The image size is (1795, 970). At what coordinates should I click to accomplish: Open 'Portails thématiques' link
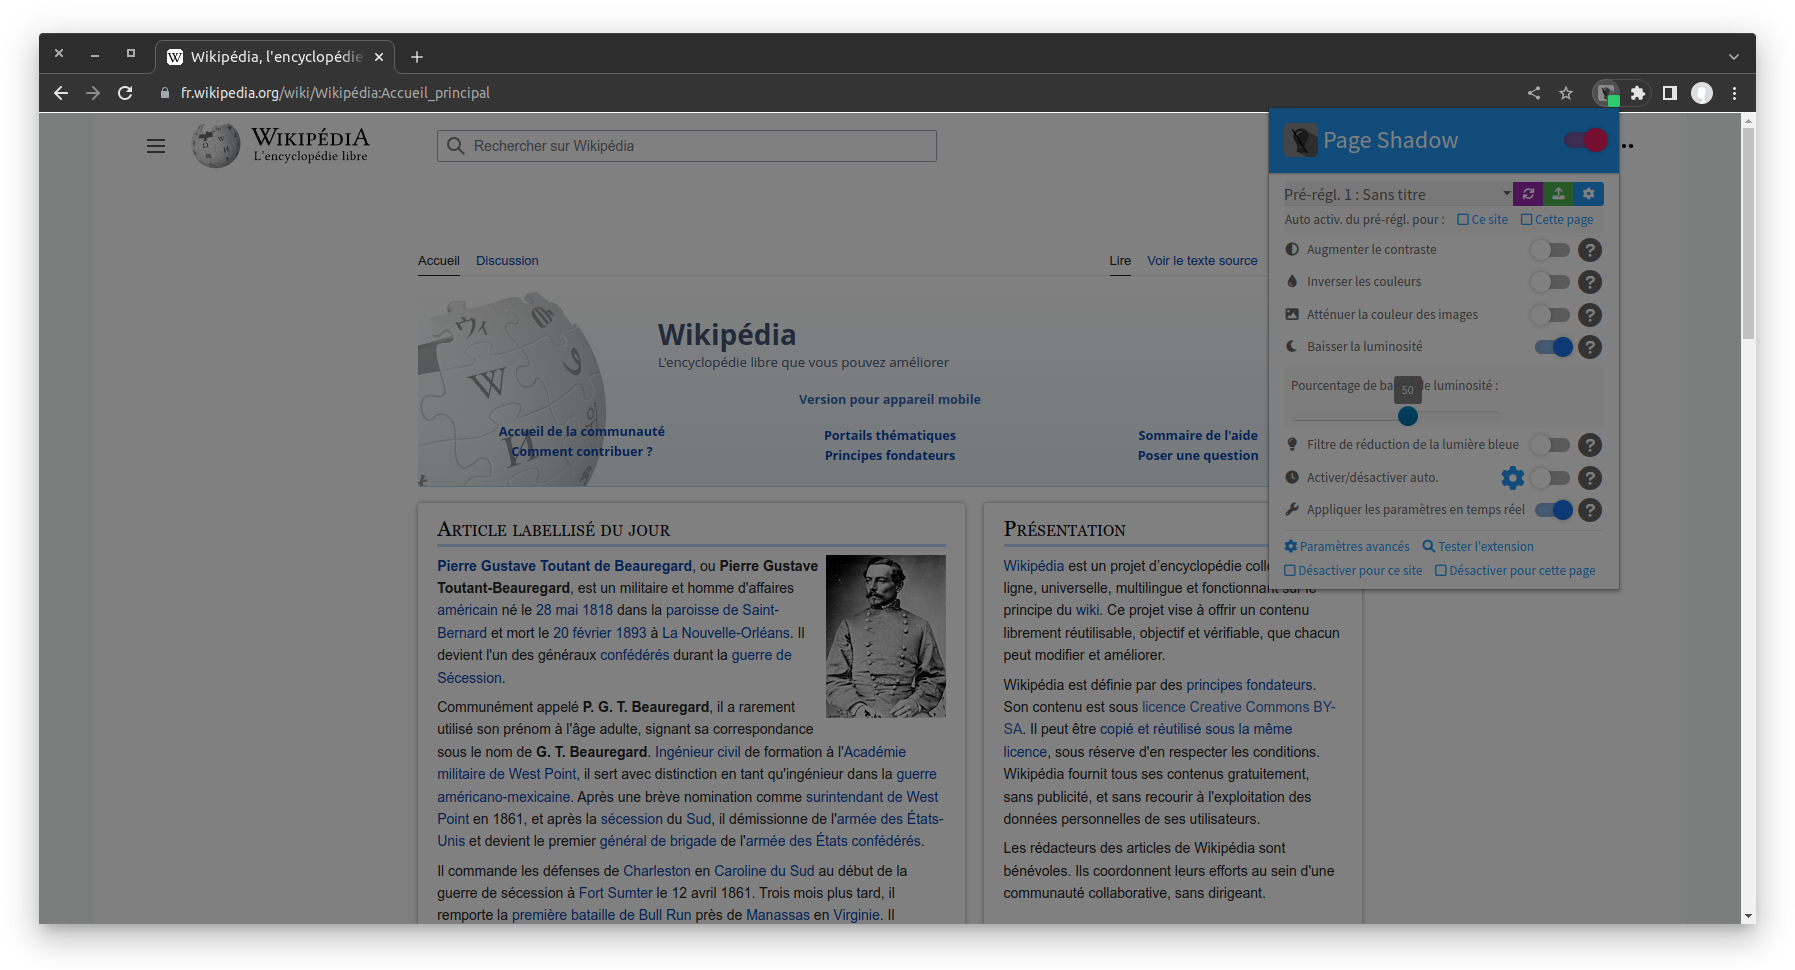tap(890, 436)
